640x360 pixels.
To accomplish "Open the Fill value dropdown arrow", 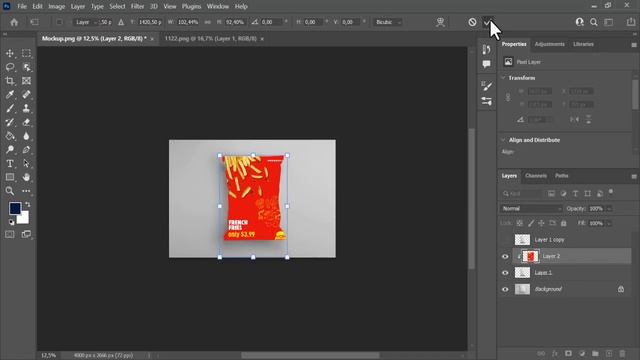I will point(609,223).
